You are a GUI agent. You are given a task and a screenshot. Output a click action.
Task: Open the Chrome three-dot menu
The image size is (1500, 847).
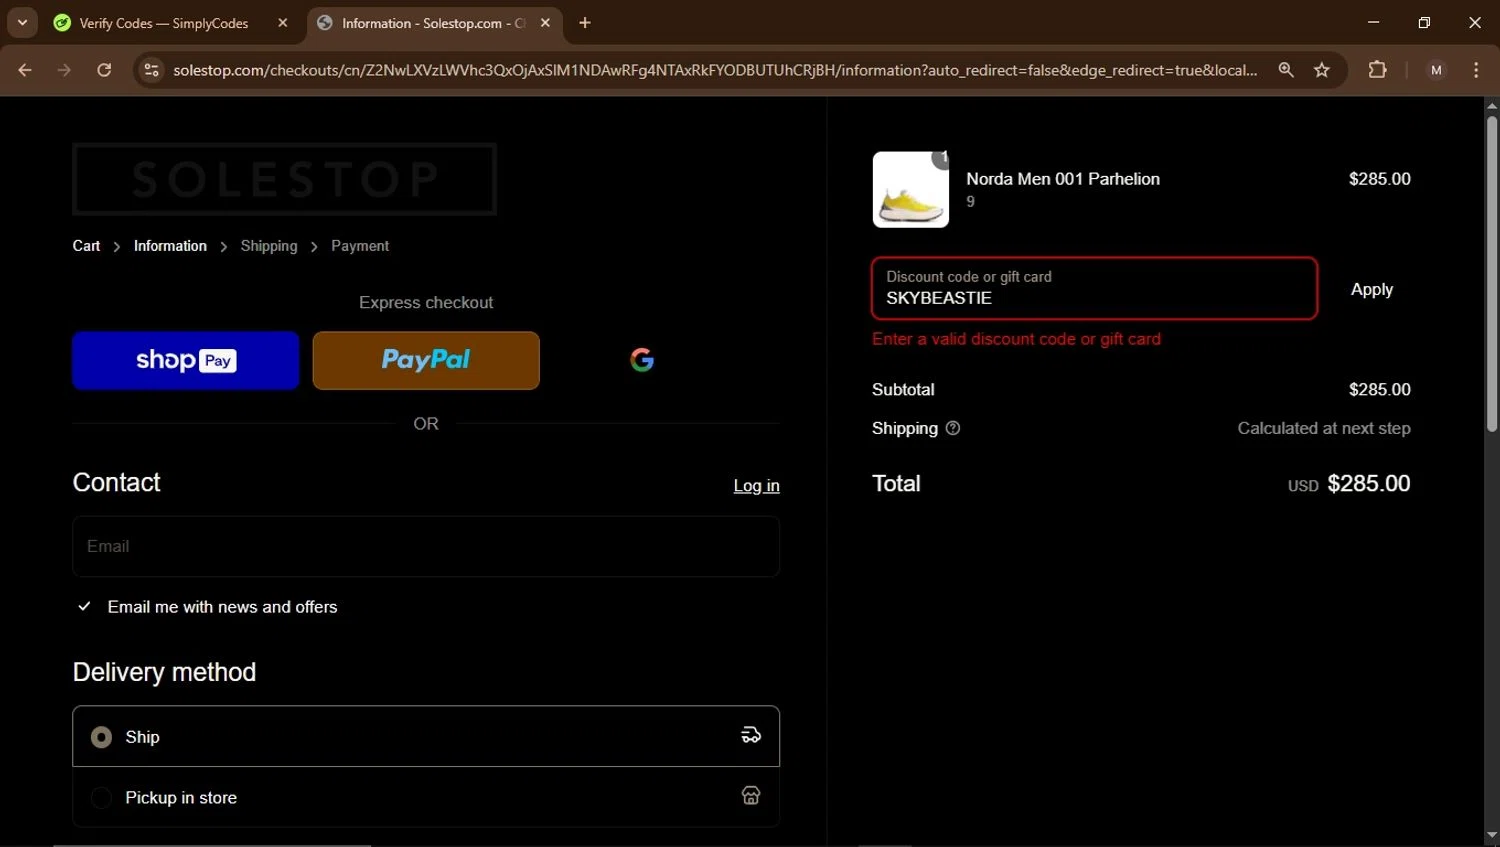tap(1476, 70)
